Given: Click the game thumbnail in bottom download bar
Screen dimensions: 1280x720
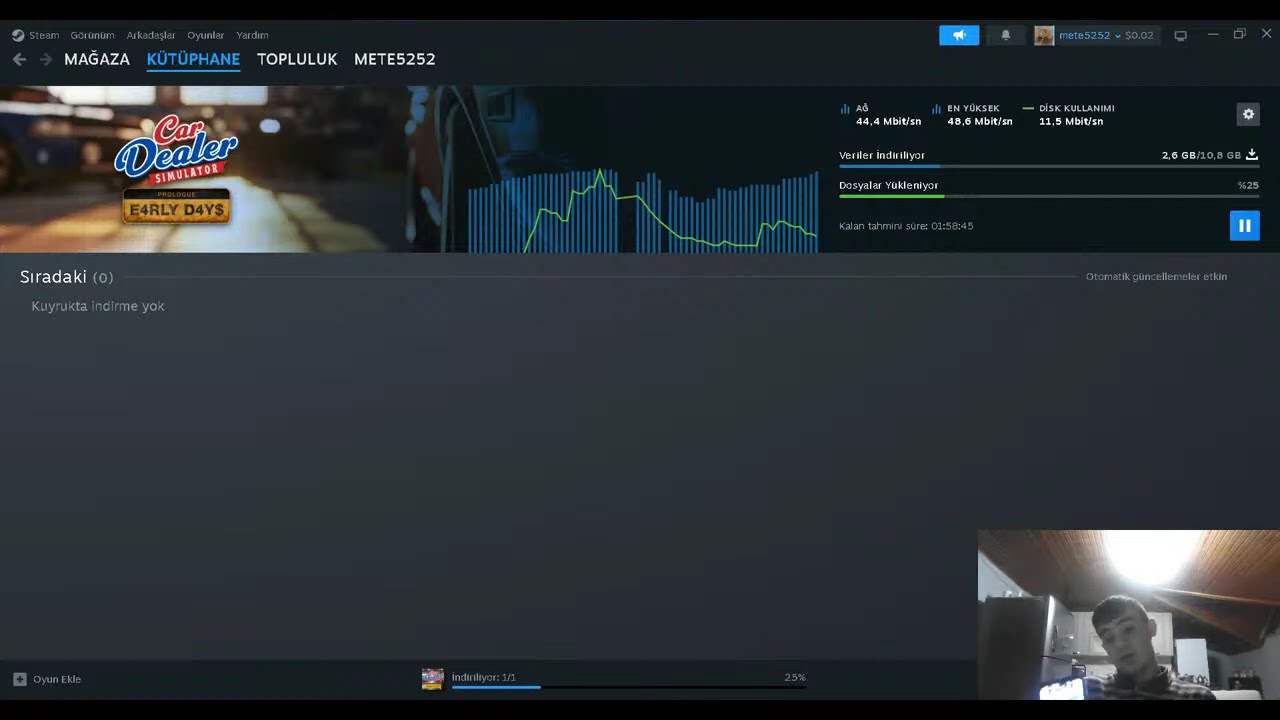Looking at the screenshot, I should [432, 679].
